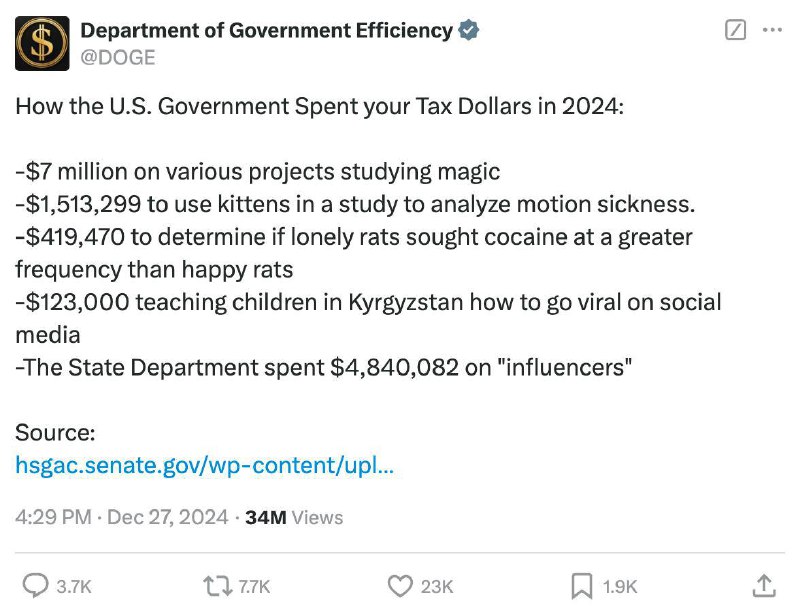
Task: Click the tweet text about kittens study
Action: 355,204
